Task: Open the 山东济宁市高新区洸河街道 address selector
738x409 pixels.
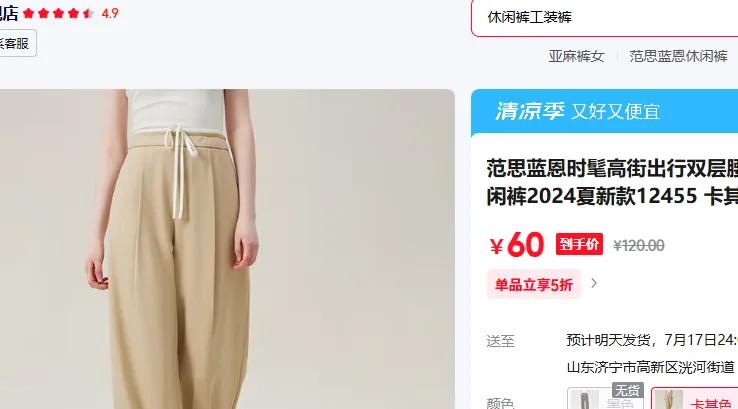Action: coord(651,367)
